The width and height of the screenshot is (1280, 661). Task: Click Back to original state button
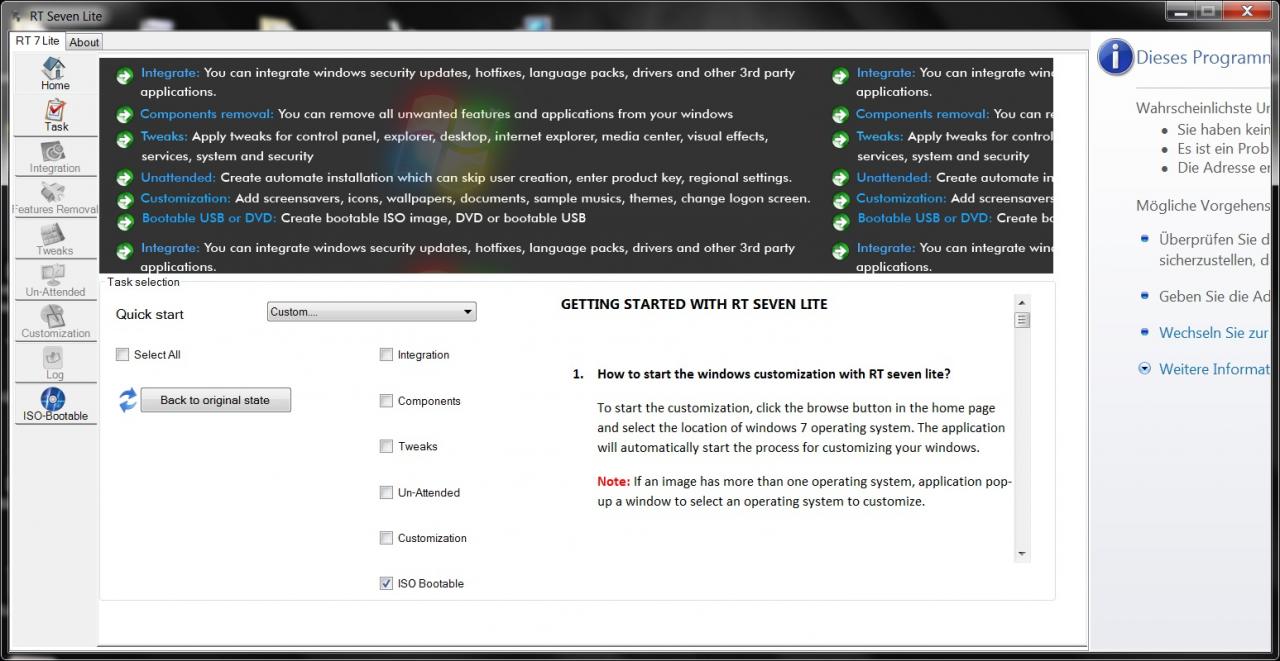click(x=215, y=400)
